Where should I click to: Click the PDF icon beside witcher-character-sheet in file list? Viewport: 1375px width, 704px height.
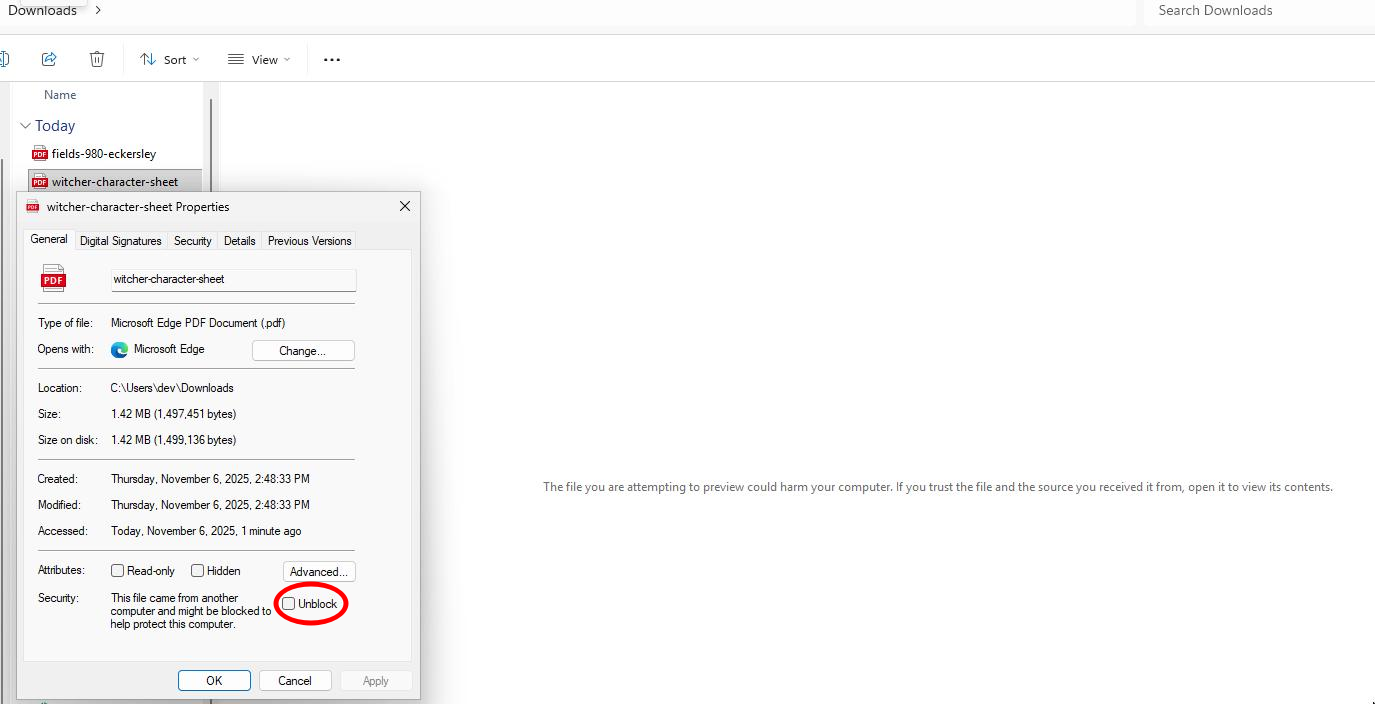[40, 182]
